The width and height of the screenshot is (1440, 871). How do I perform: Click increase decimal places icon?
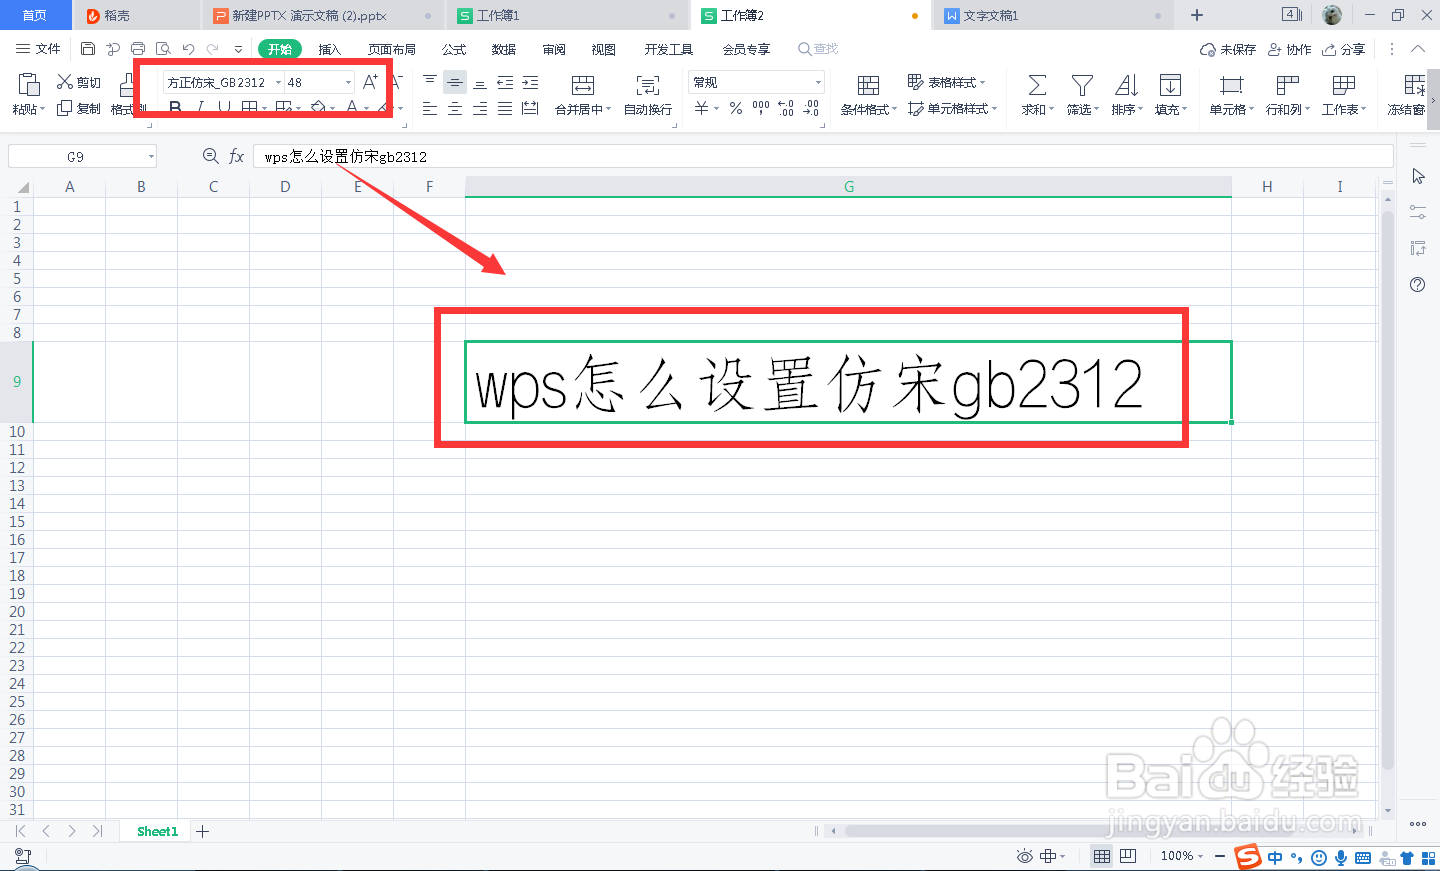click(x=786, y=108)
